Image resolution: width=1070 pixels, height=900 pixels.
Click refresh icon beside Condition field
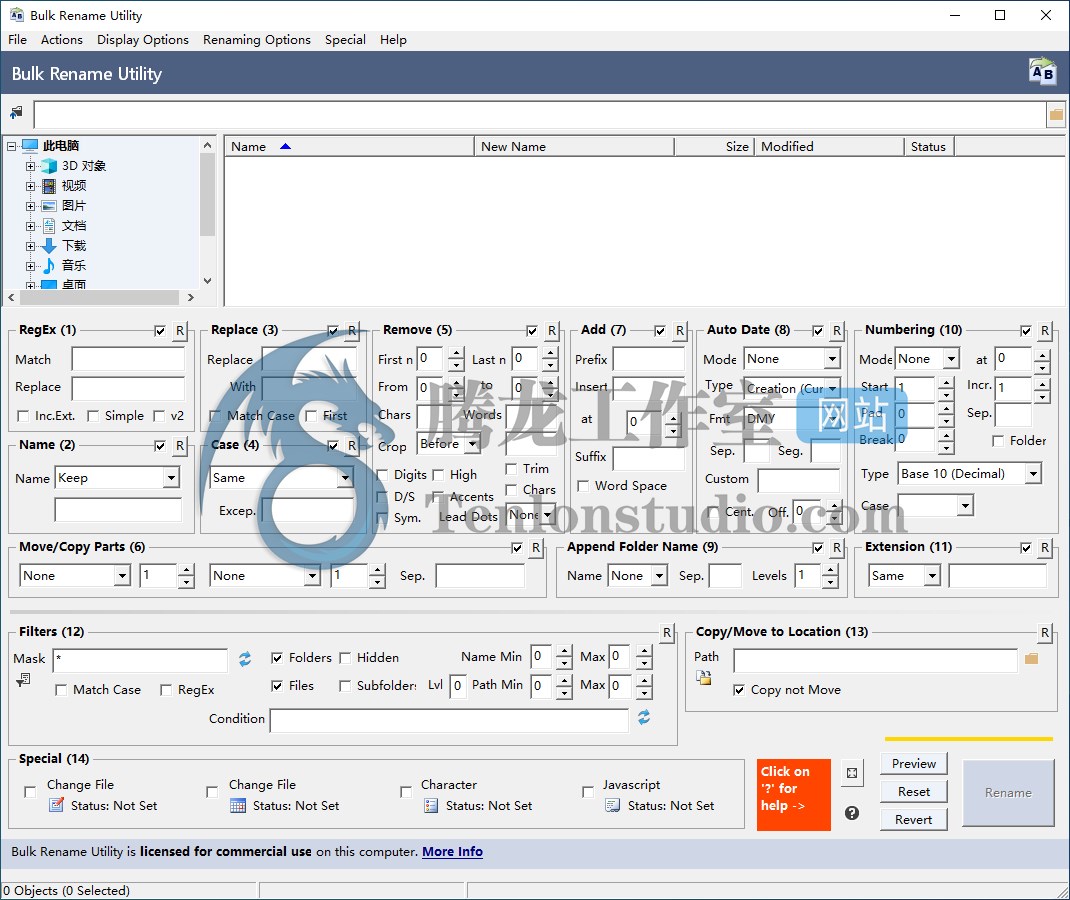pyautogui.click(x=644, y=717)
